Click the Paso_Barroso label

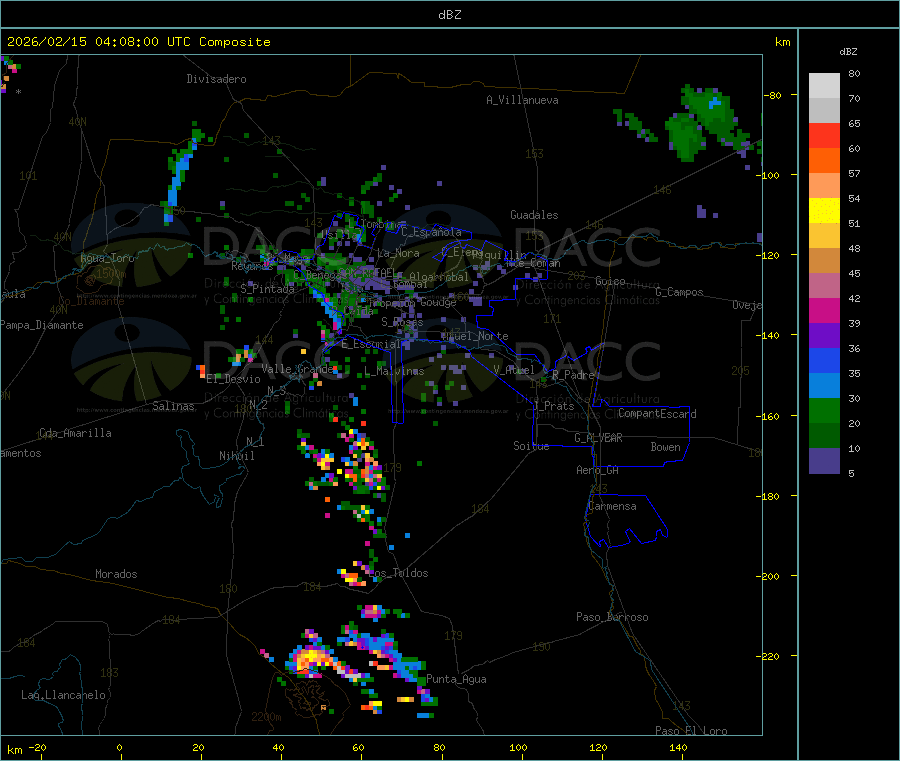(x=612, y=617)
